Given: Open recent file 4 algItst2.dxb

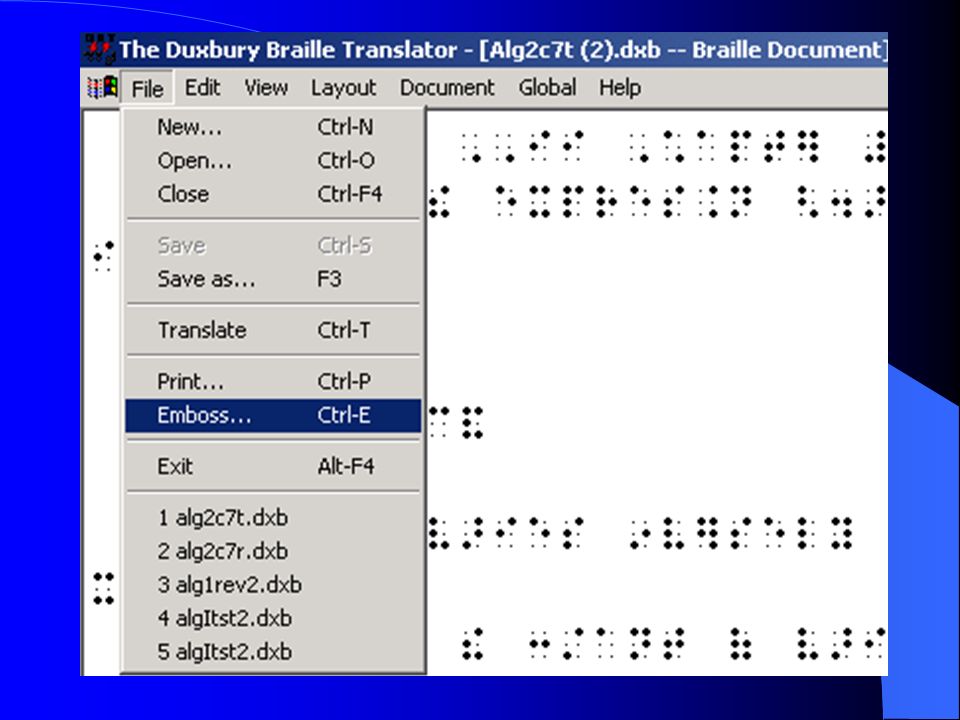Looking at the screenshot, I should click(x=273, y=618).
